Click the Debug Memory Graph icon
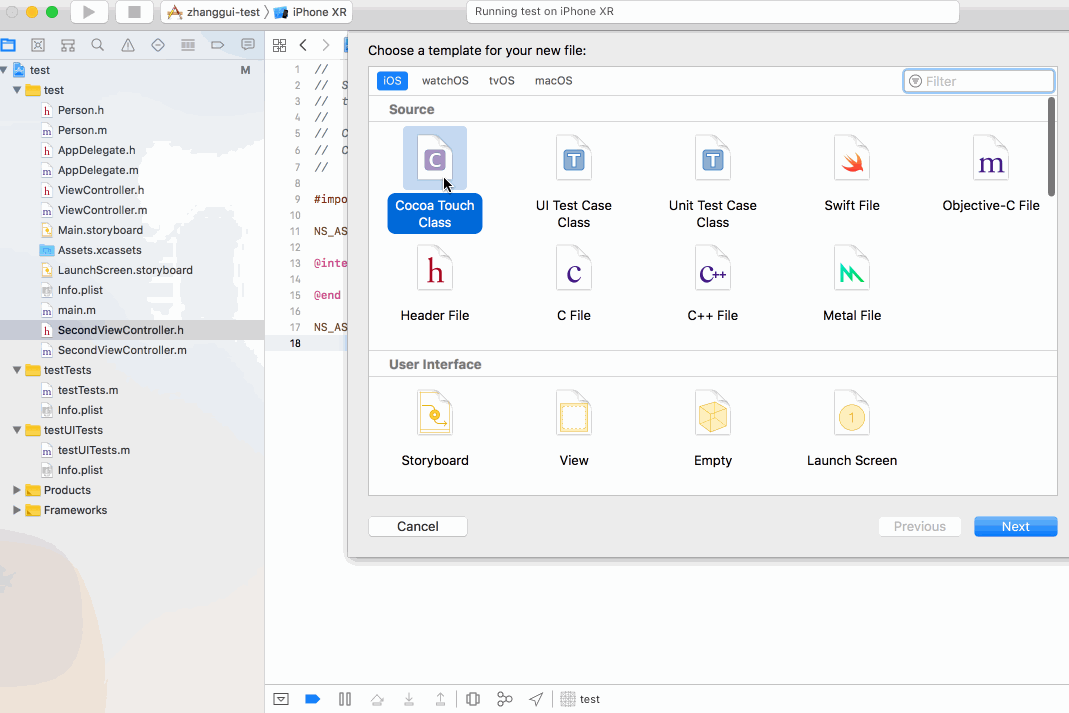Image resolution: width=1069 pixels, height=713 pixels. tap(505, 699)
